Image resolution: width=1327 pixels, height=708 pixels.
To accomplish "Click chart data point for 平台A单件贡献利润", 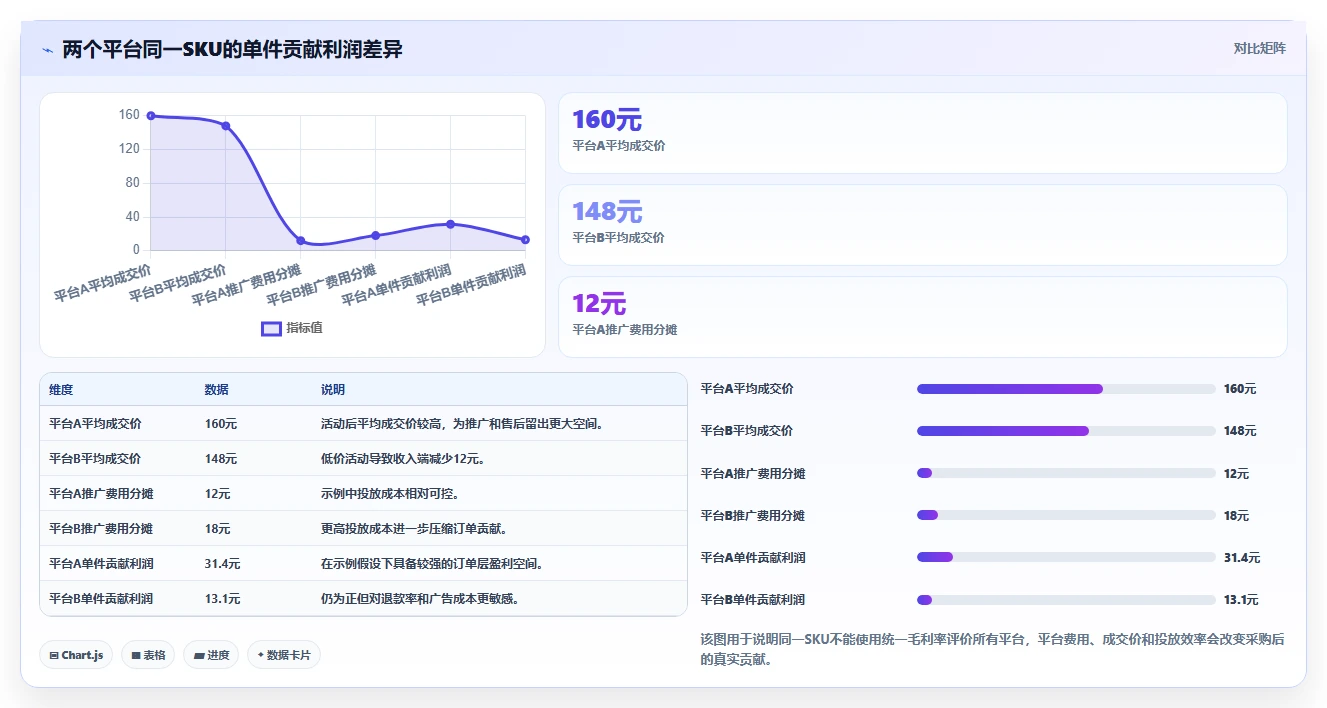I will coord(451,224).
